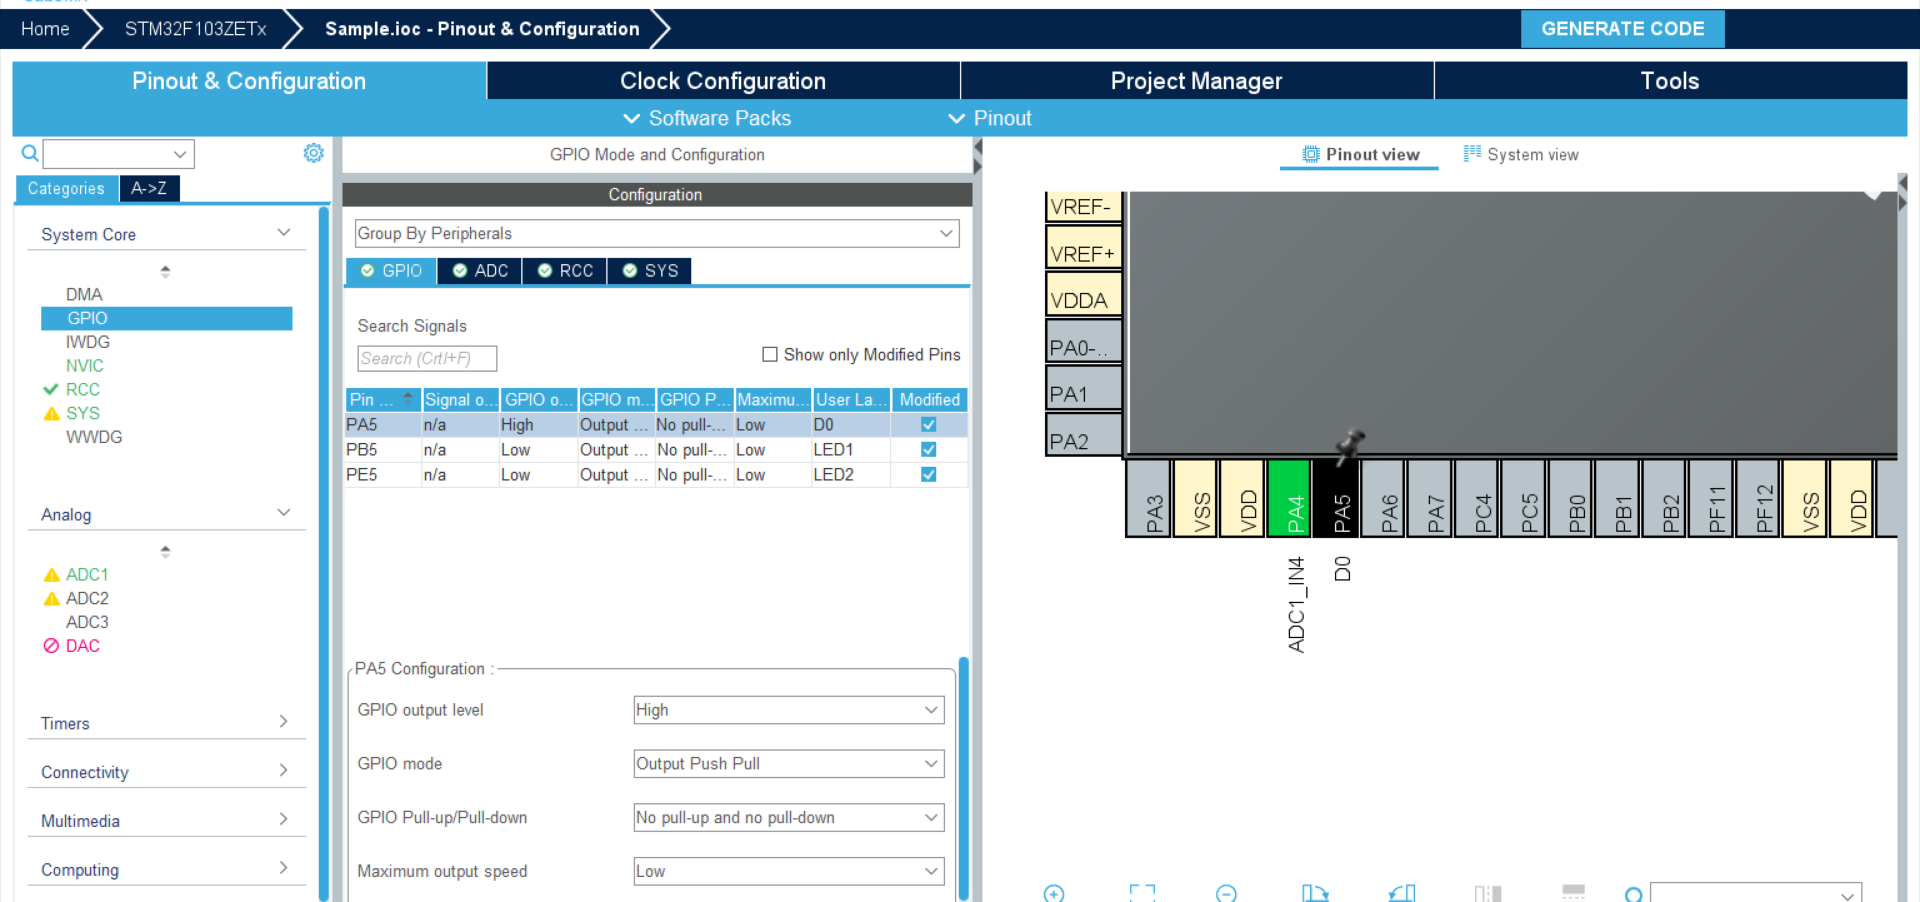Select the ADC peripheral tab
The image size is (1920, 902).
click(x=480, y=271)
